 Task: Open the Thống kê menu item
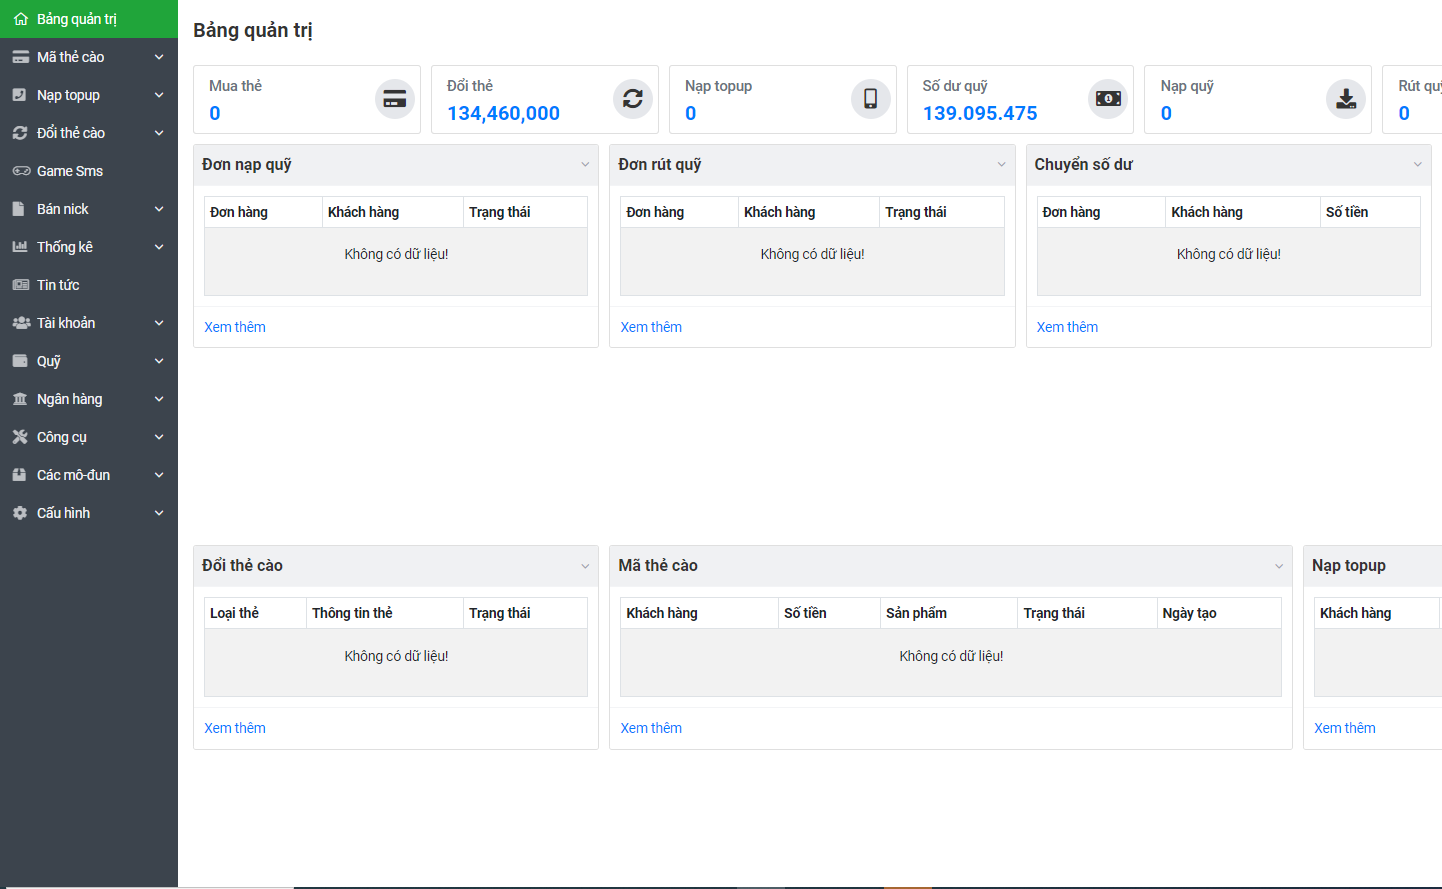click(65, 247)
